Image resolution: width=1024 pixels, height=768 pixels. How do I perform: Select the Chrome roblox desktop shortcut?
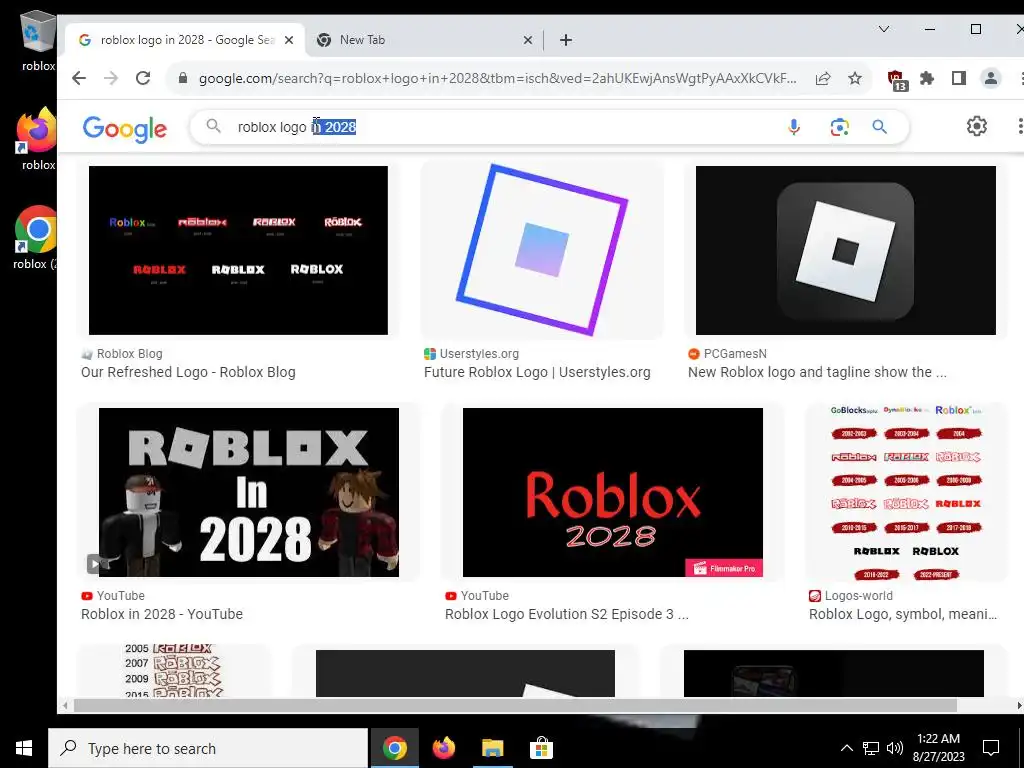click(x=36, y=238)
